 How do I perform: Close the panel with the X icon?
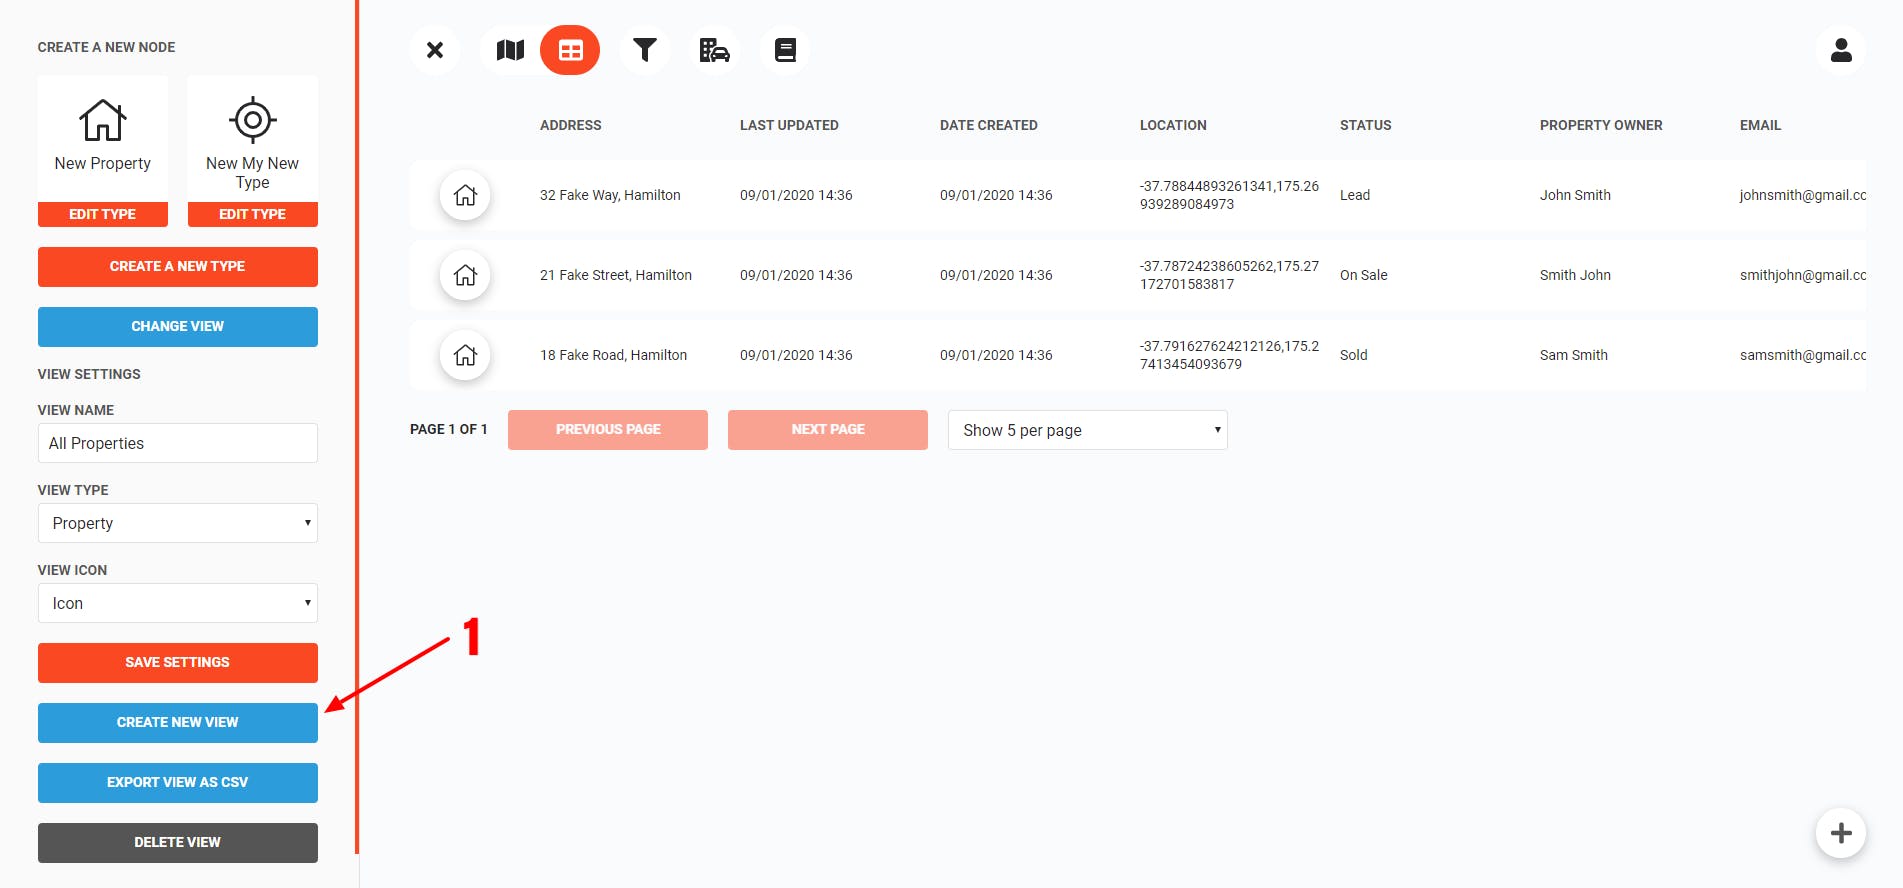click(x=435, y=50)
